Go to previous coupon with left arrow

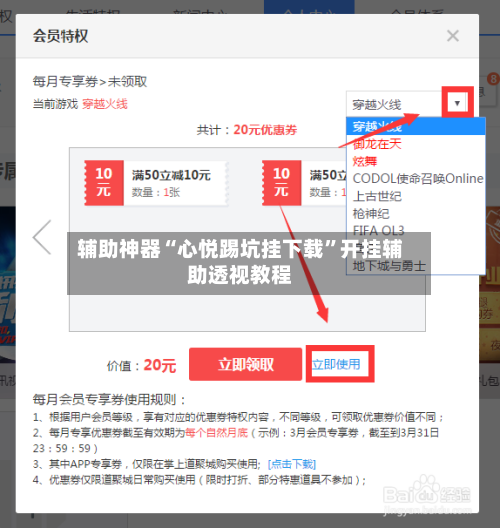(42, 237)
